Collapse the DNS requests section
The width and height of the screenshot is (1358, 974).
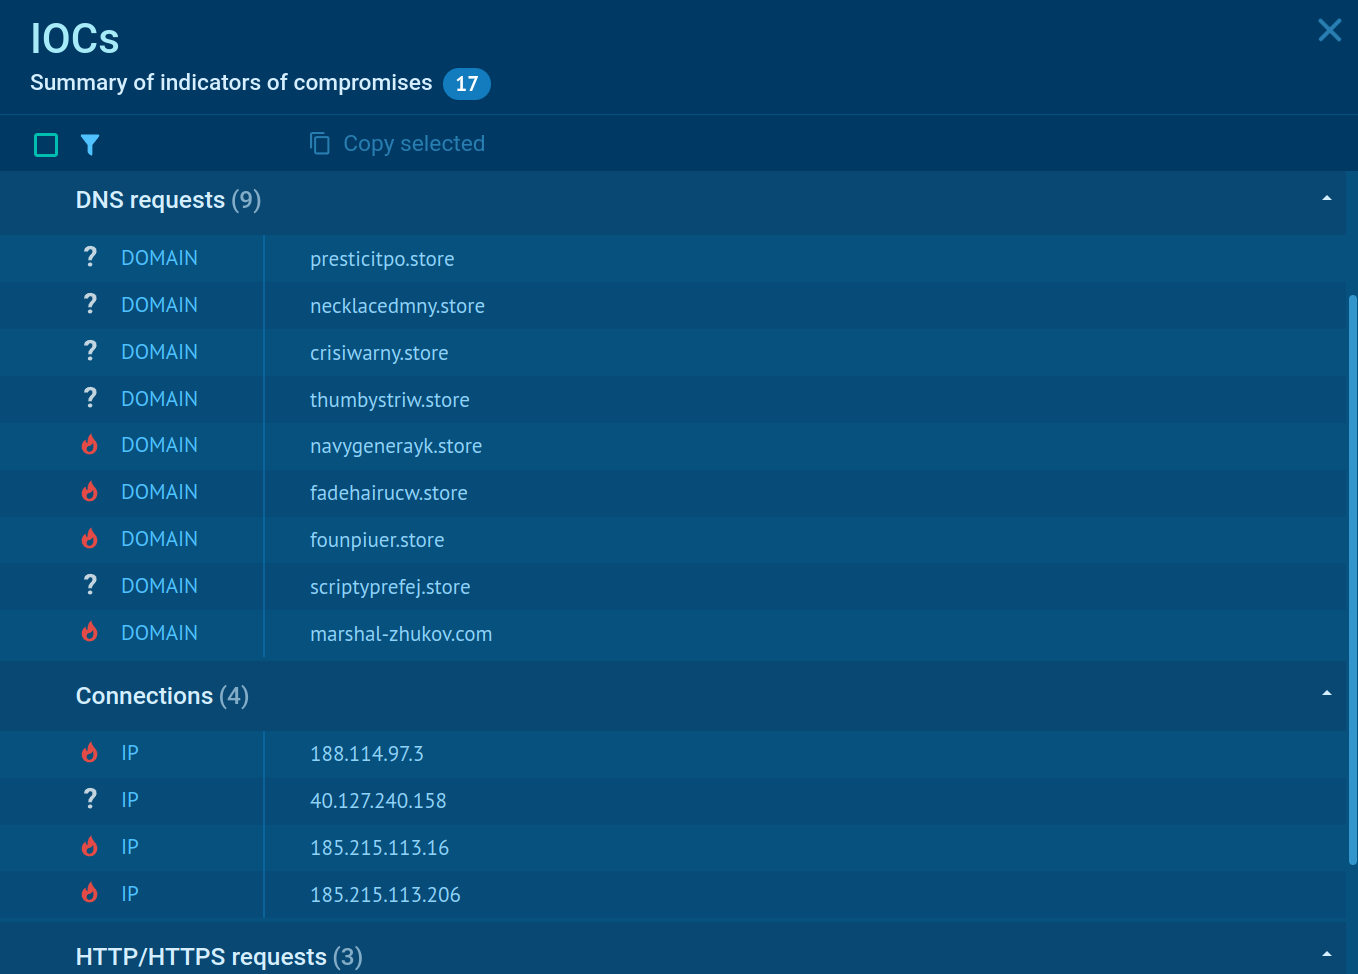[x=1326, y=199]
